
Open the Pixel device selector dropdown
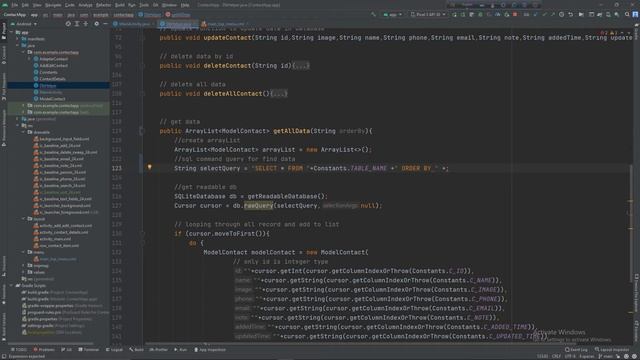428,15
